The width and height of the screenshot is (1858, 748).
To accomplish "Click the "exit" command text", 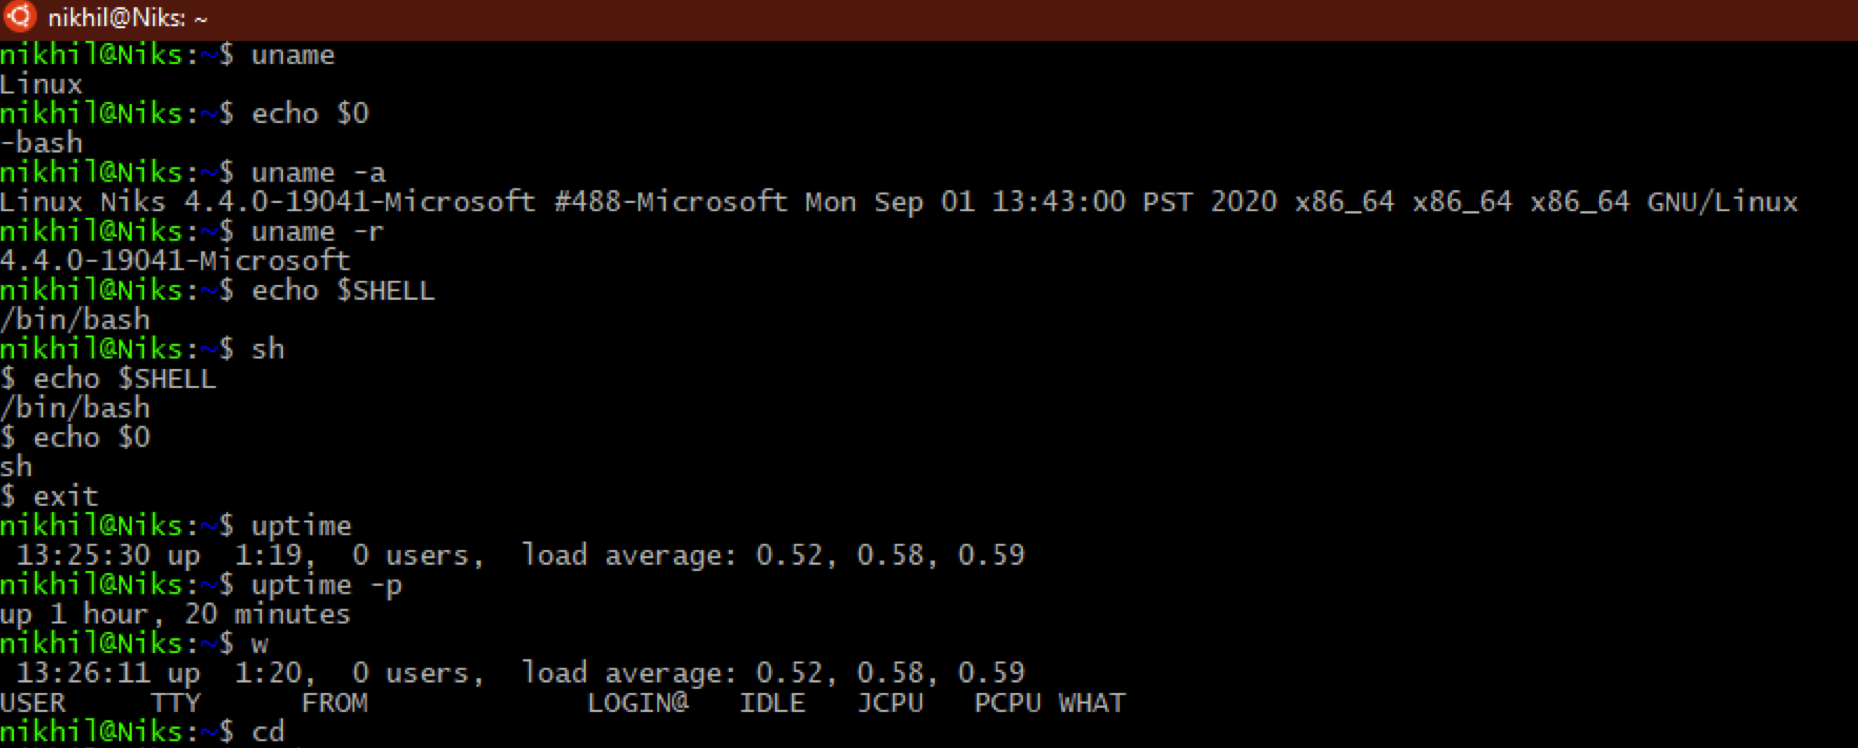I will coord(66,496).
